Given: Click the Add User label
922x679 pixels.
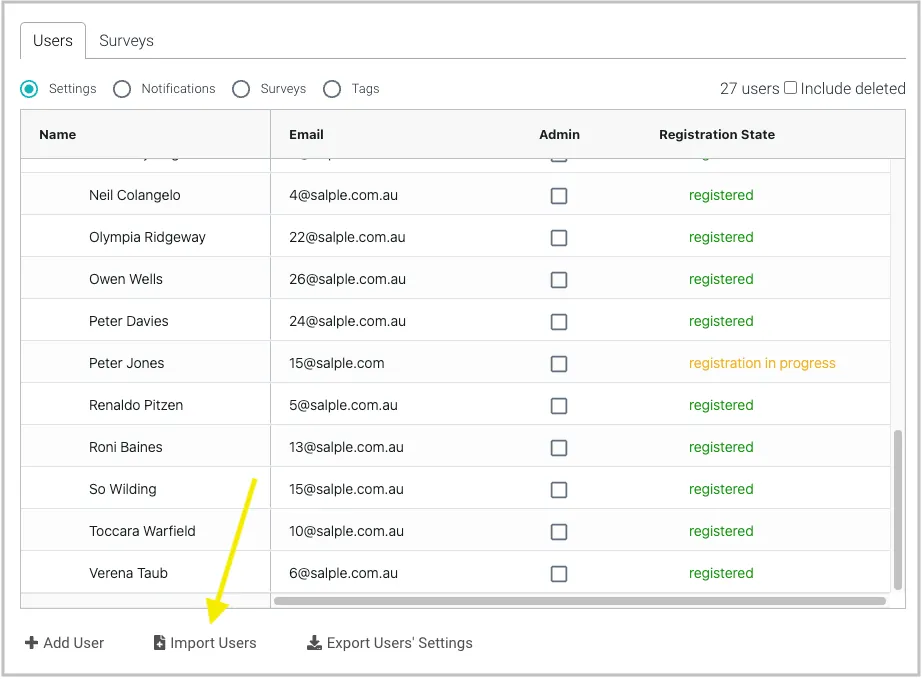Looking at the screenshot, I should (x=74, y=643).
